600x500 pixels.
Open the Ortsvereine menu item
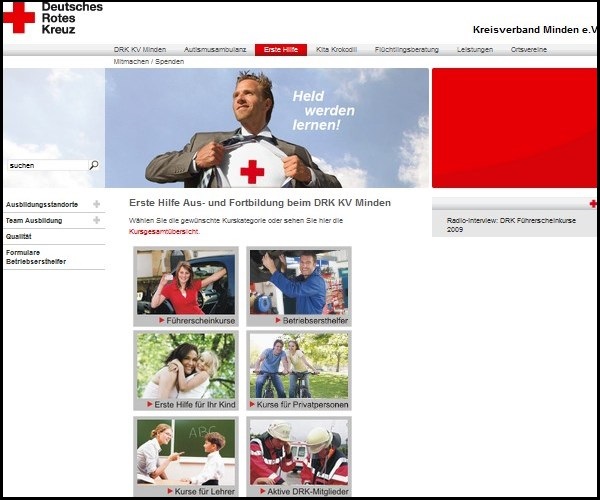[528, 50]
